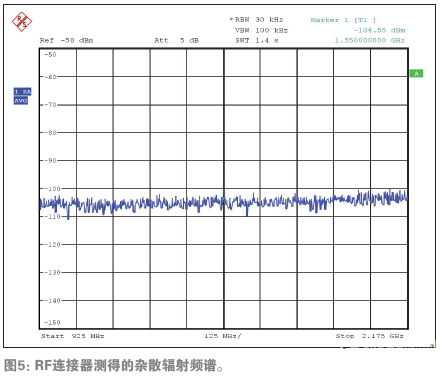440x378 pixels.
Task: Click the green A trace indicator
Action: click(x=416, y=74)
